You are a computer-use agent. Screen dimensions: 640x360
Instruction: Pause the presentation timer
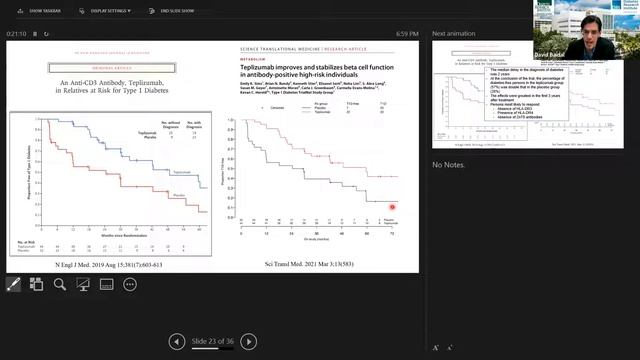(35, 34)
